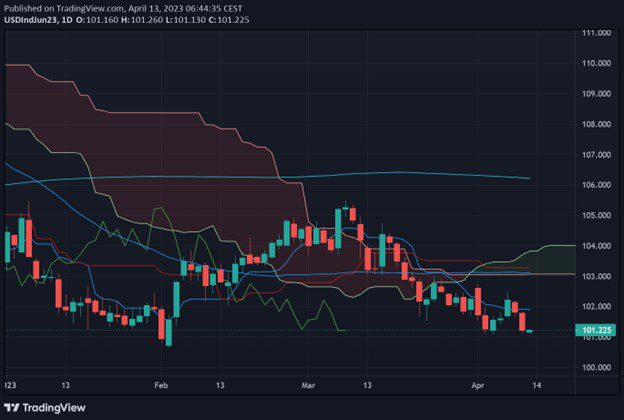The image size is (624, 420).
Task: Click the Apr label on time axis
Action: (478, 385)
